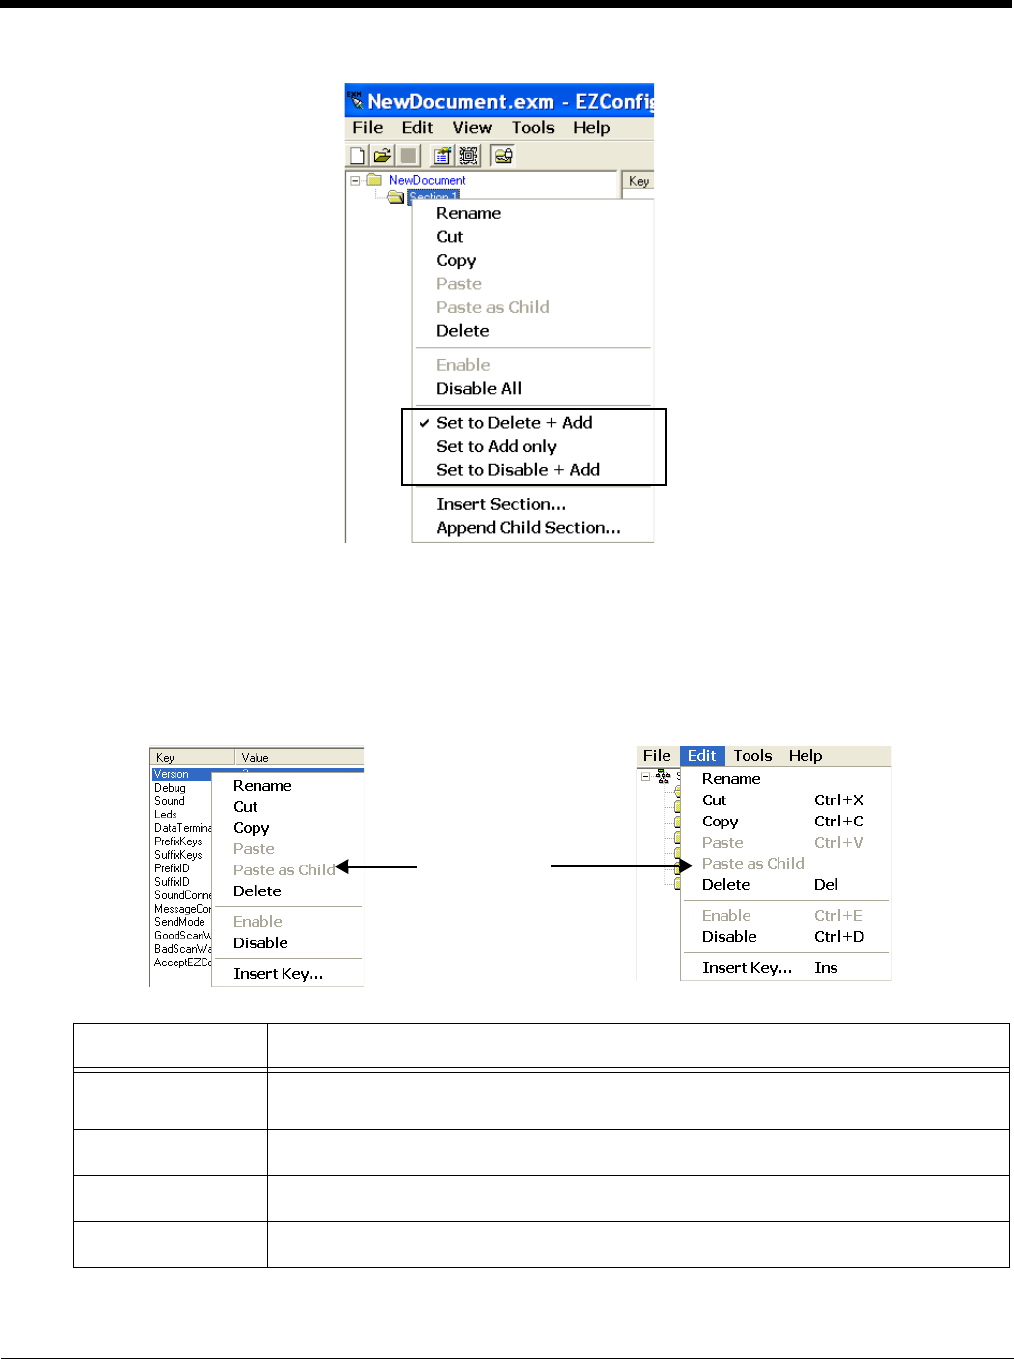
Task: Click Key column header beside the NewDocument tree
Action: (638, 181)
